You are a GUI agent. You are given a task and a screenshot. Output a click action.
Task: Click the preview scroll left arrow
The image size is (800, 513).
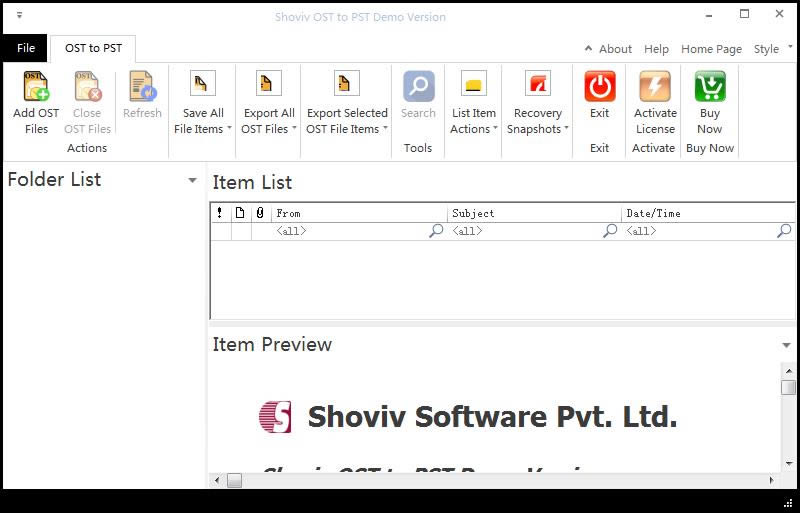[217, 480]
